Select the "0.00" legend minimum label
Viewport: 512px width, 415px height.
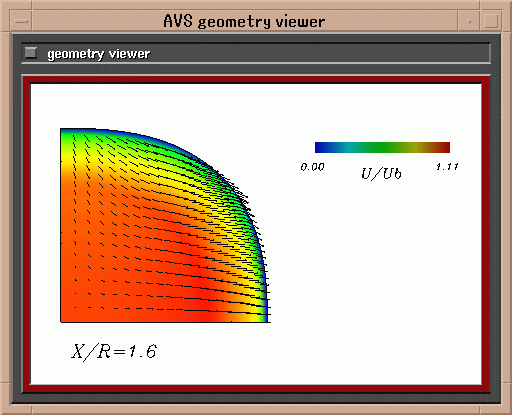(x=312, y=167)
